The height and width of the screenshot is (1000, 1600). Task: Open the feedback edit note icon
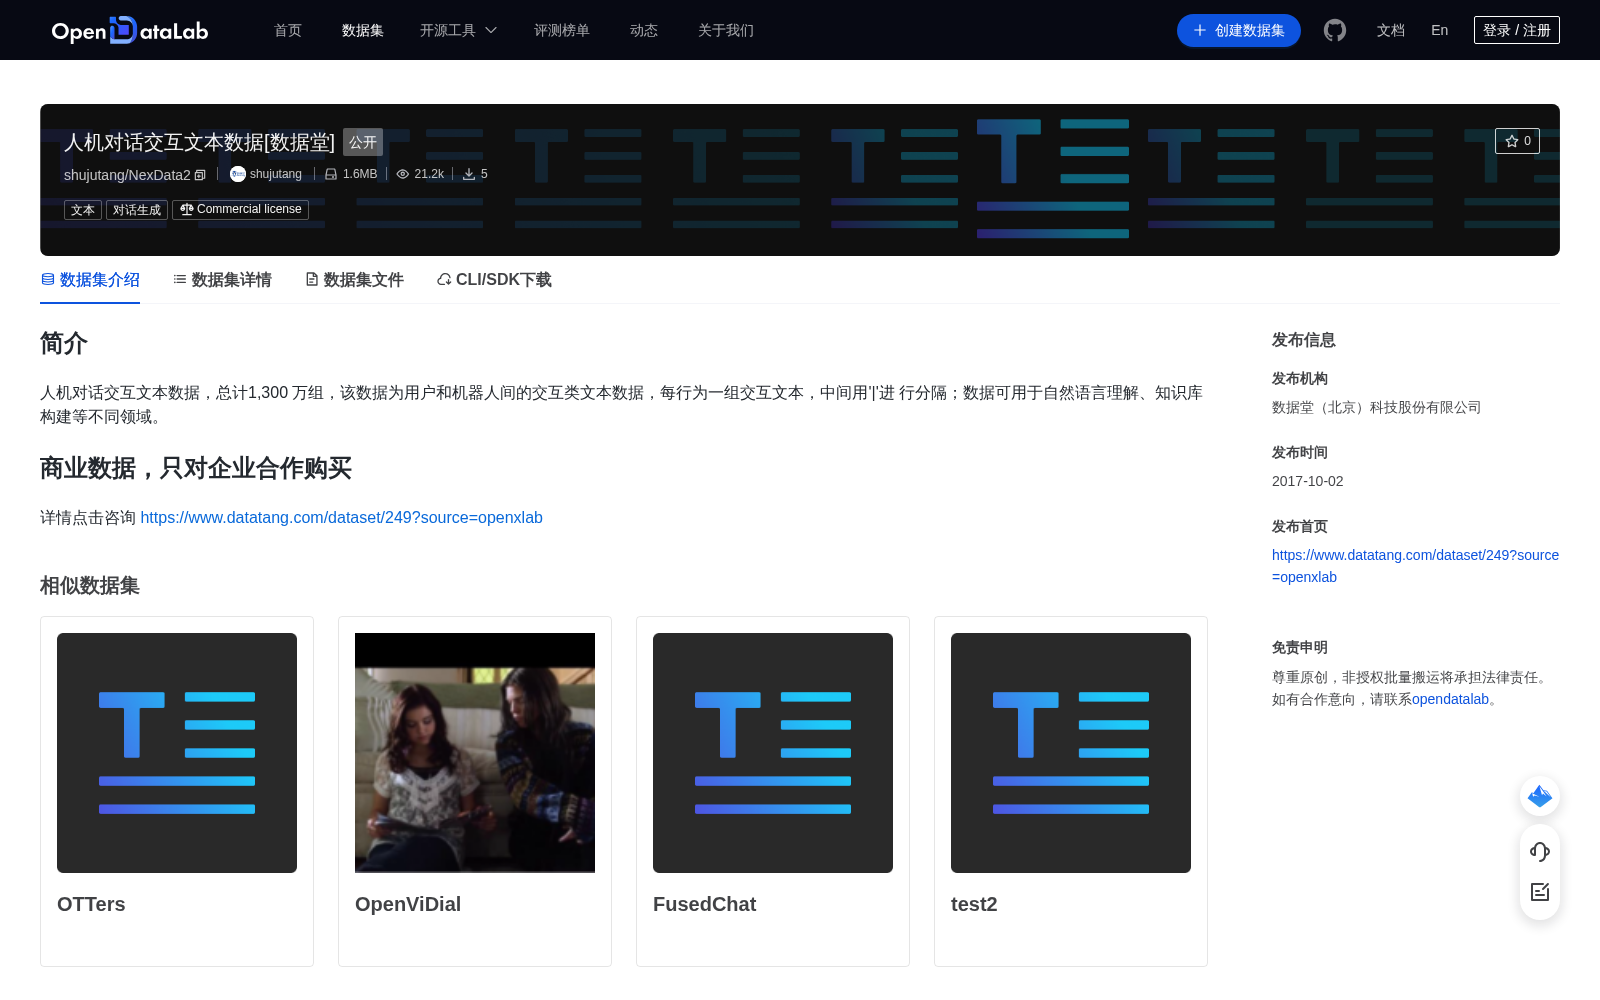click(x=1540, y=891)
